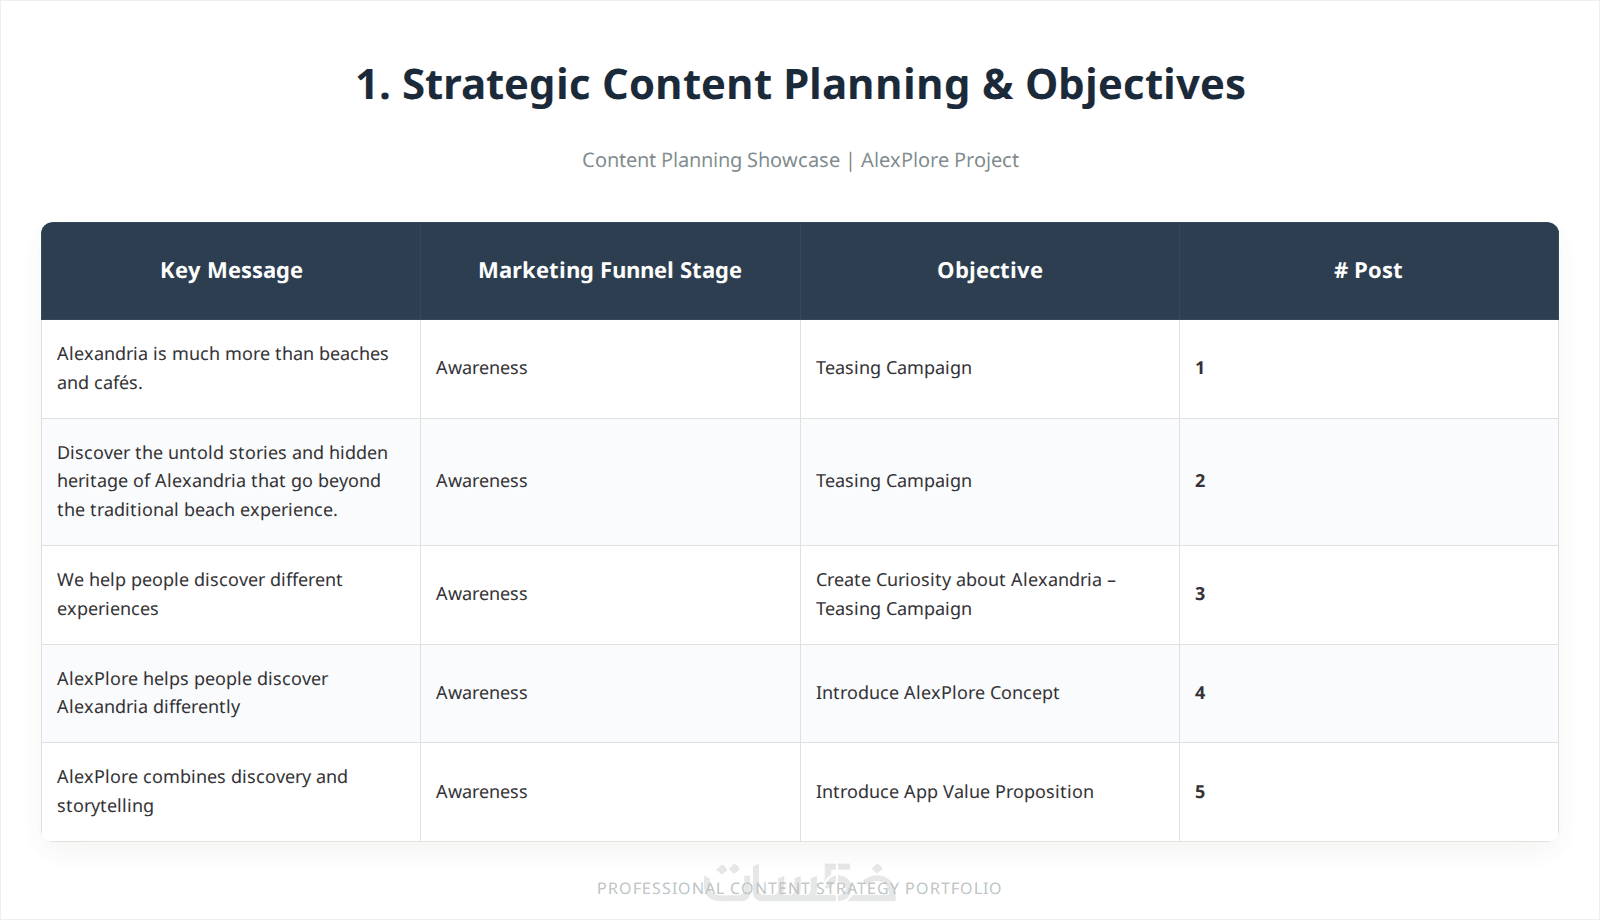
Task: Click the Key Message column header
Action: coord(231,271)
